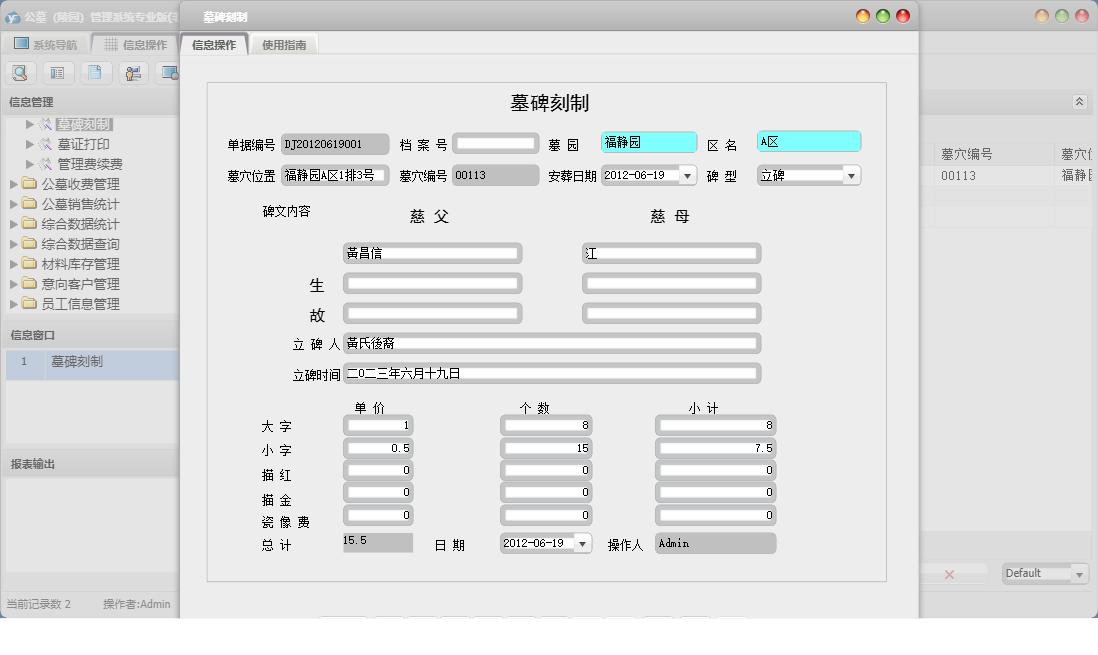The width and height of the screenshot is (1098, 655).
Task: Open the 安葬日期 date dropdown
Action: tap(687, 176)
